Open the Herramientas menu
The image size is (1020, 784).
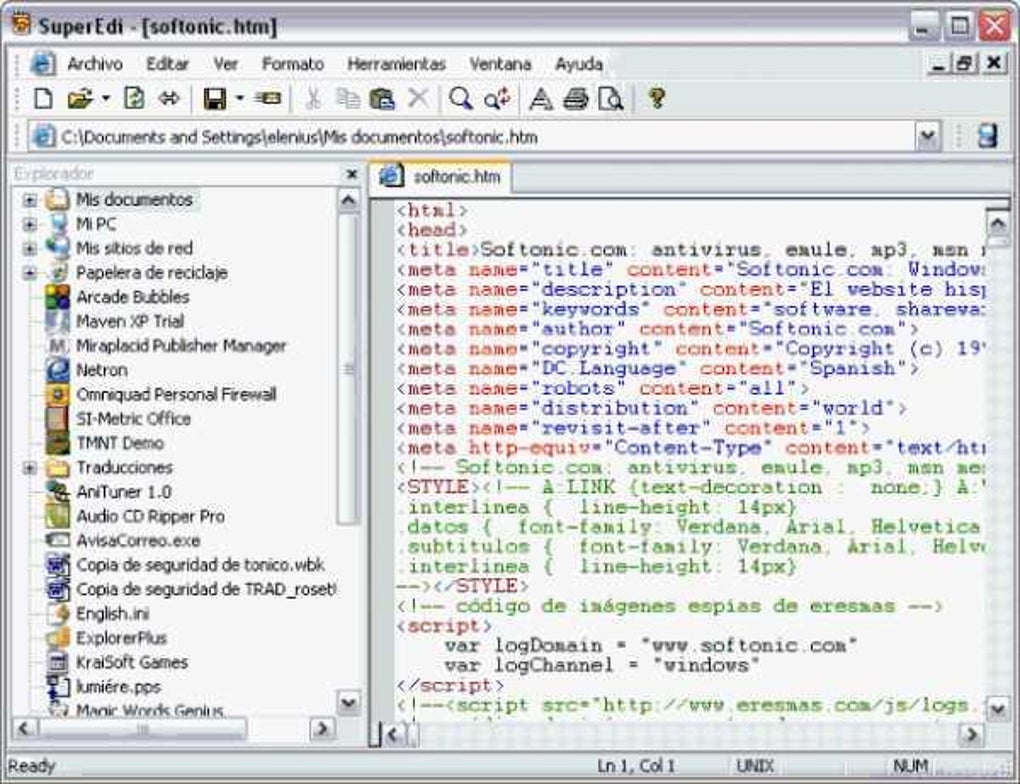point(396,64)
